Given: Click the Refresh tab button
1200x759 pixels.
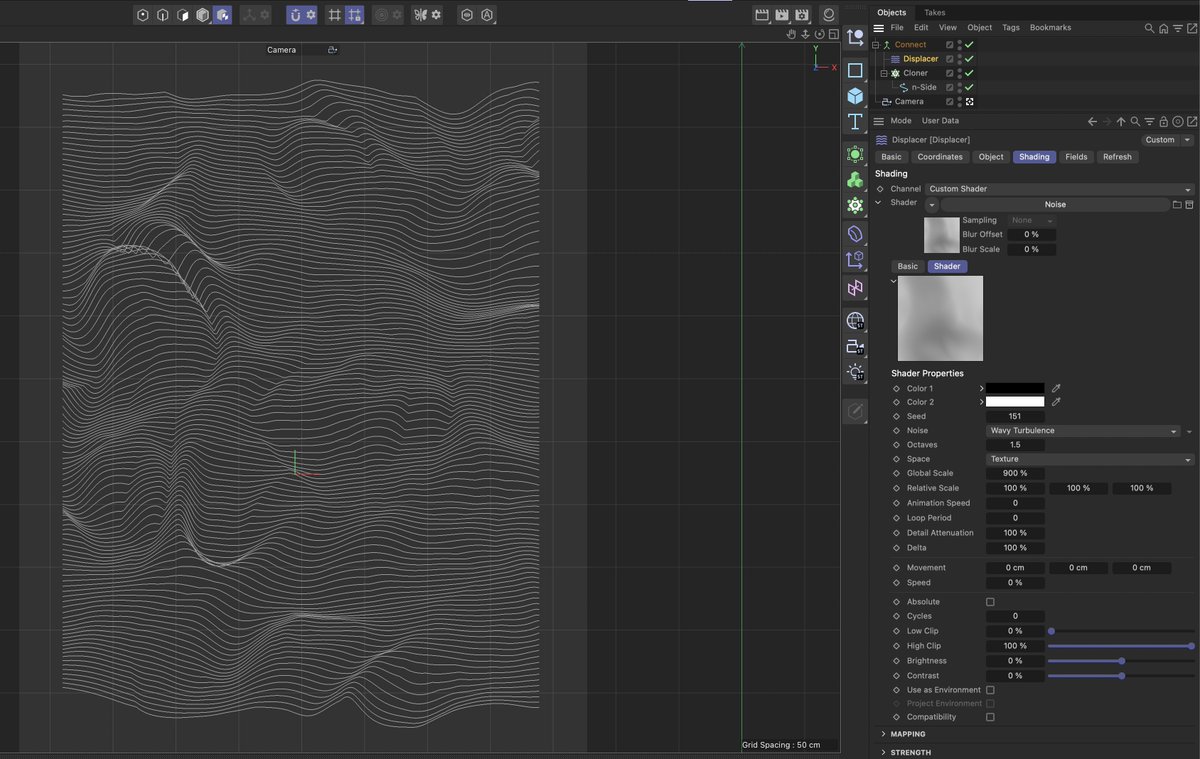Looking at the screenshot, I should click(1117, 157).
